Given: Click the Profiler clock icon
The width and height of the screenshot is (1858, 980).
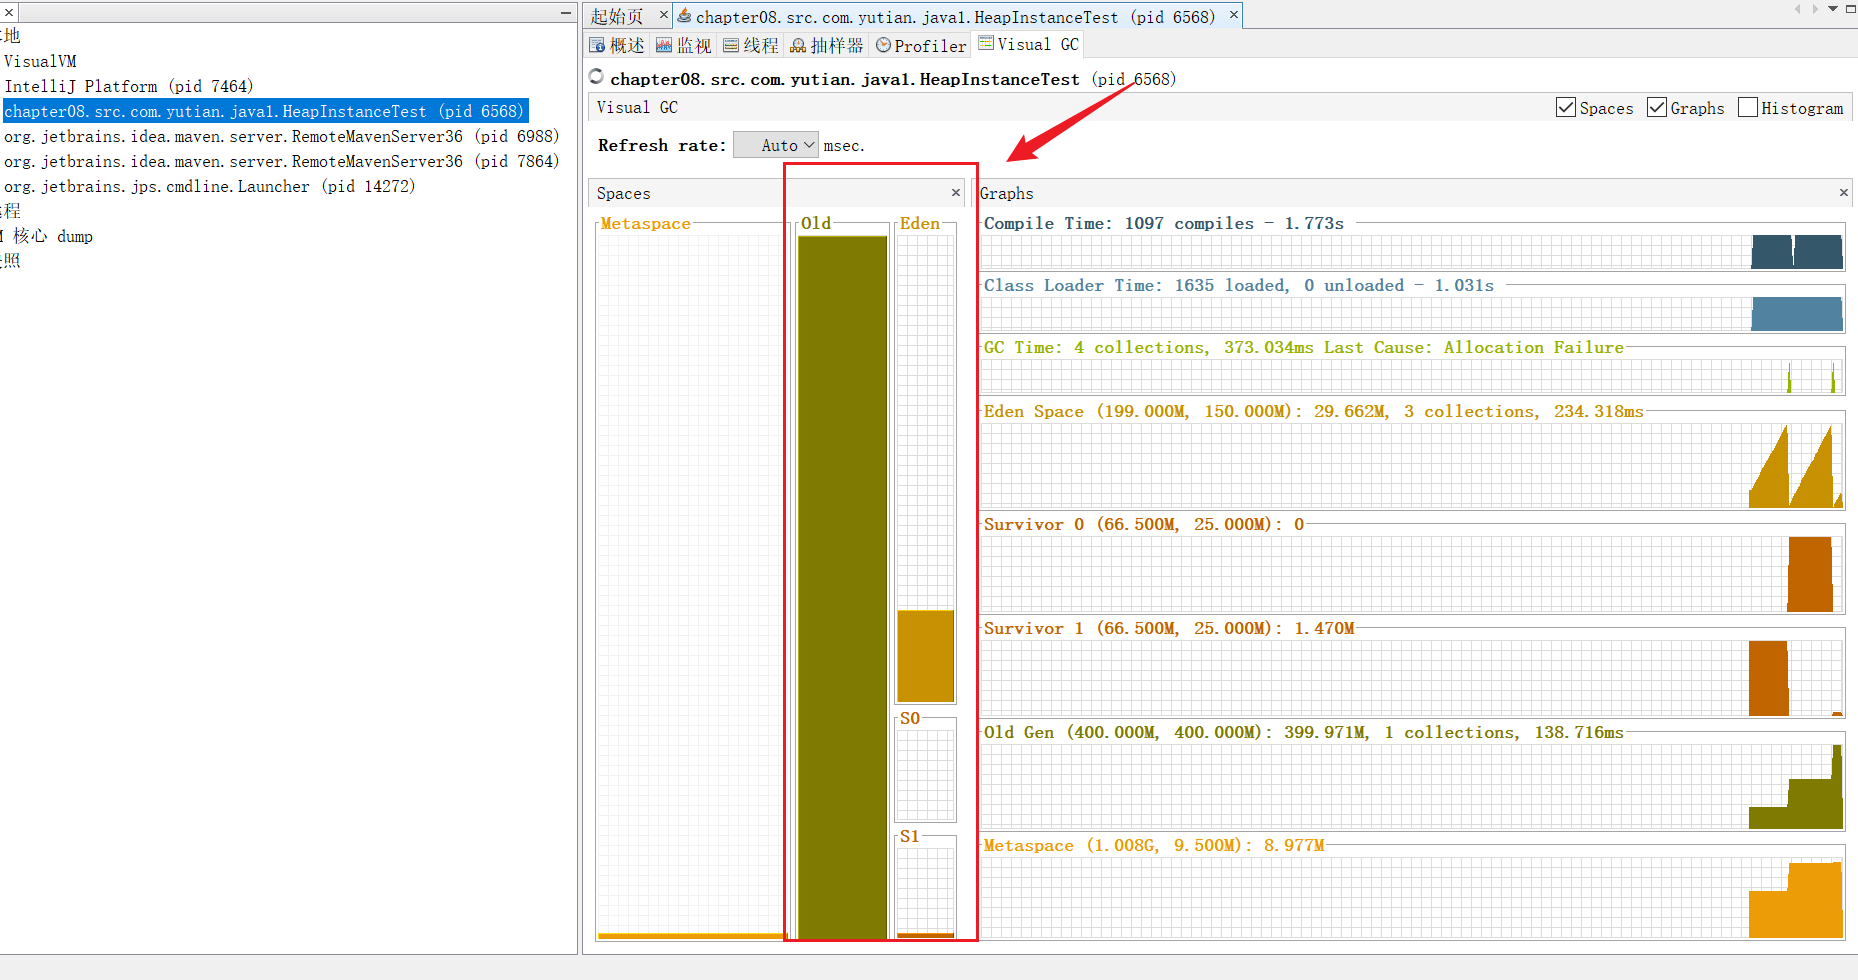Looking at the screenshot, I should (x=883, y=45).
